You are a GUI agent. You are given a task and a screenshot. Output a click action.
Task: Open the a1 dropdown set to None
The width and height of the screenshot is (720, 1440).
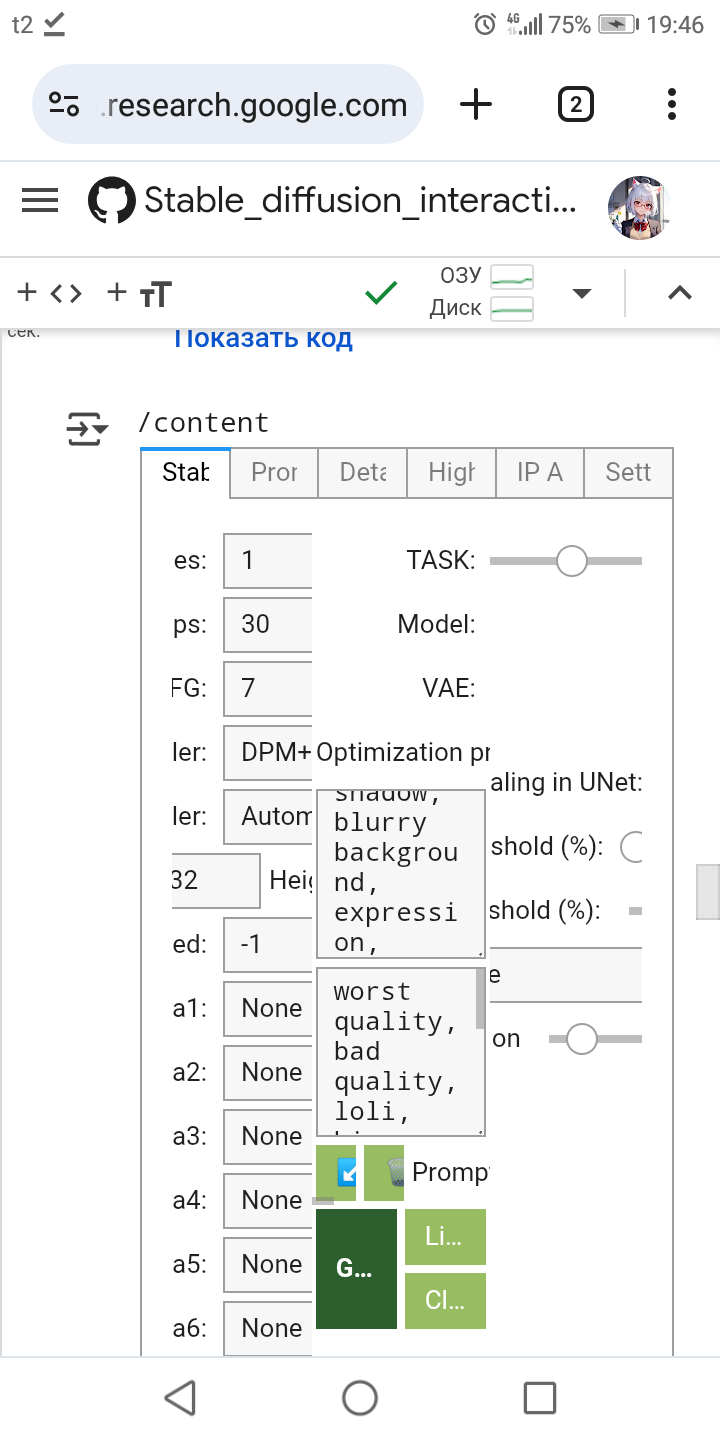(268, 1008)
